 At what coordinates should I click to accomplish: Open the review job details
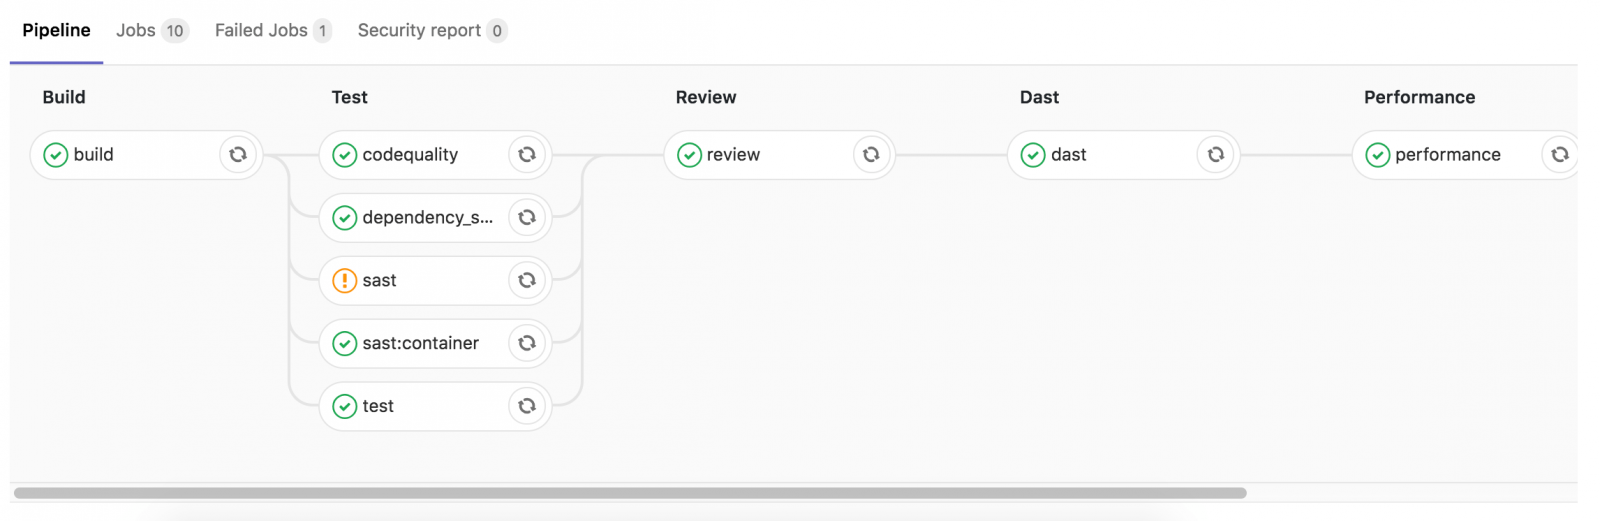(733, 155)
